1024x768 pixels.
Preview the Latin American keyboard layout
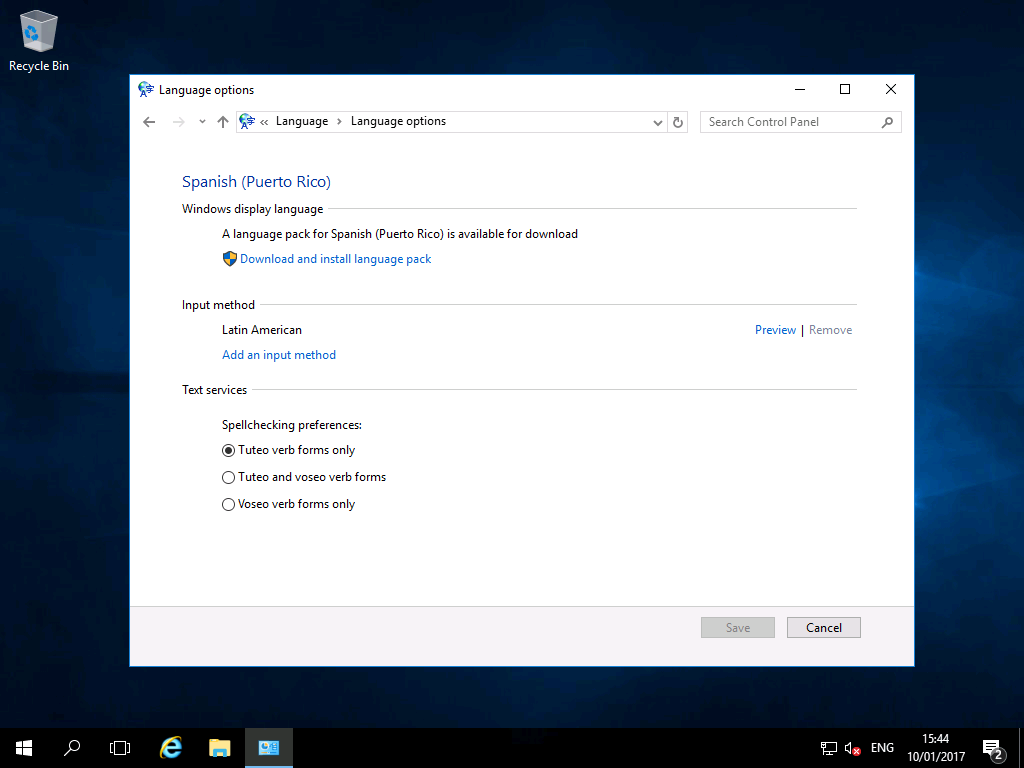coord(775,330)
